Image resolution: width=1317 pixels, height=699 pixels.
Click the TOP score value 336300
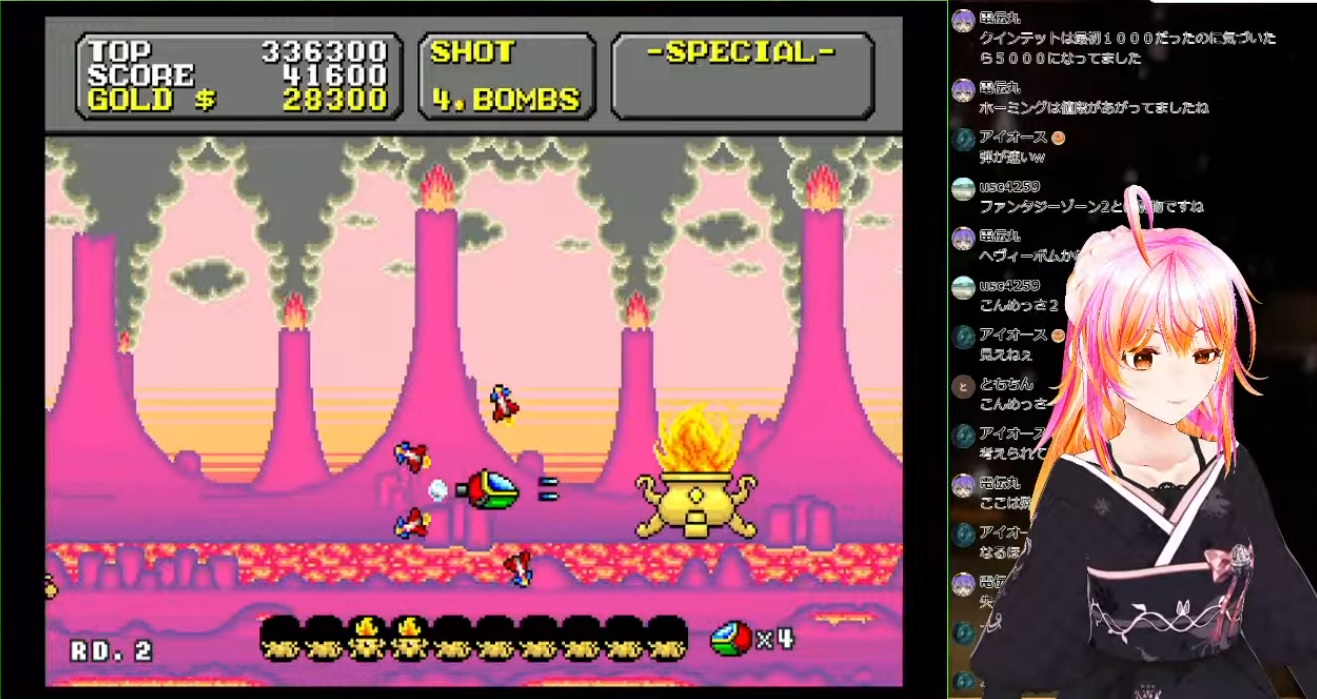point(324,52)
